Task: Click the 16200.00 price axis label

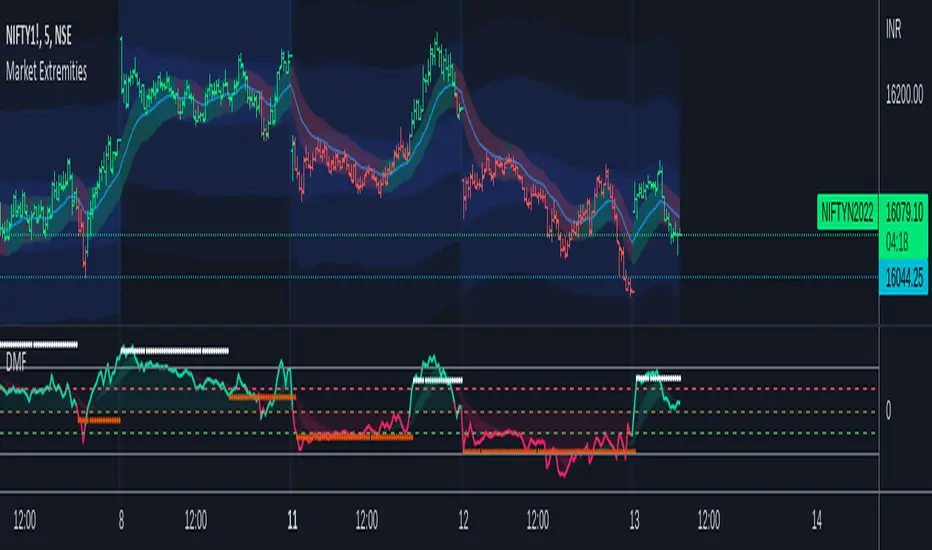Action: coord(906,97)
